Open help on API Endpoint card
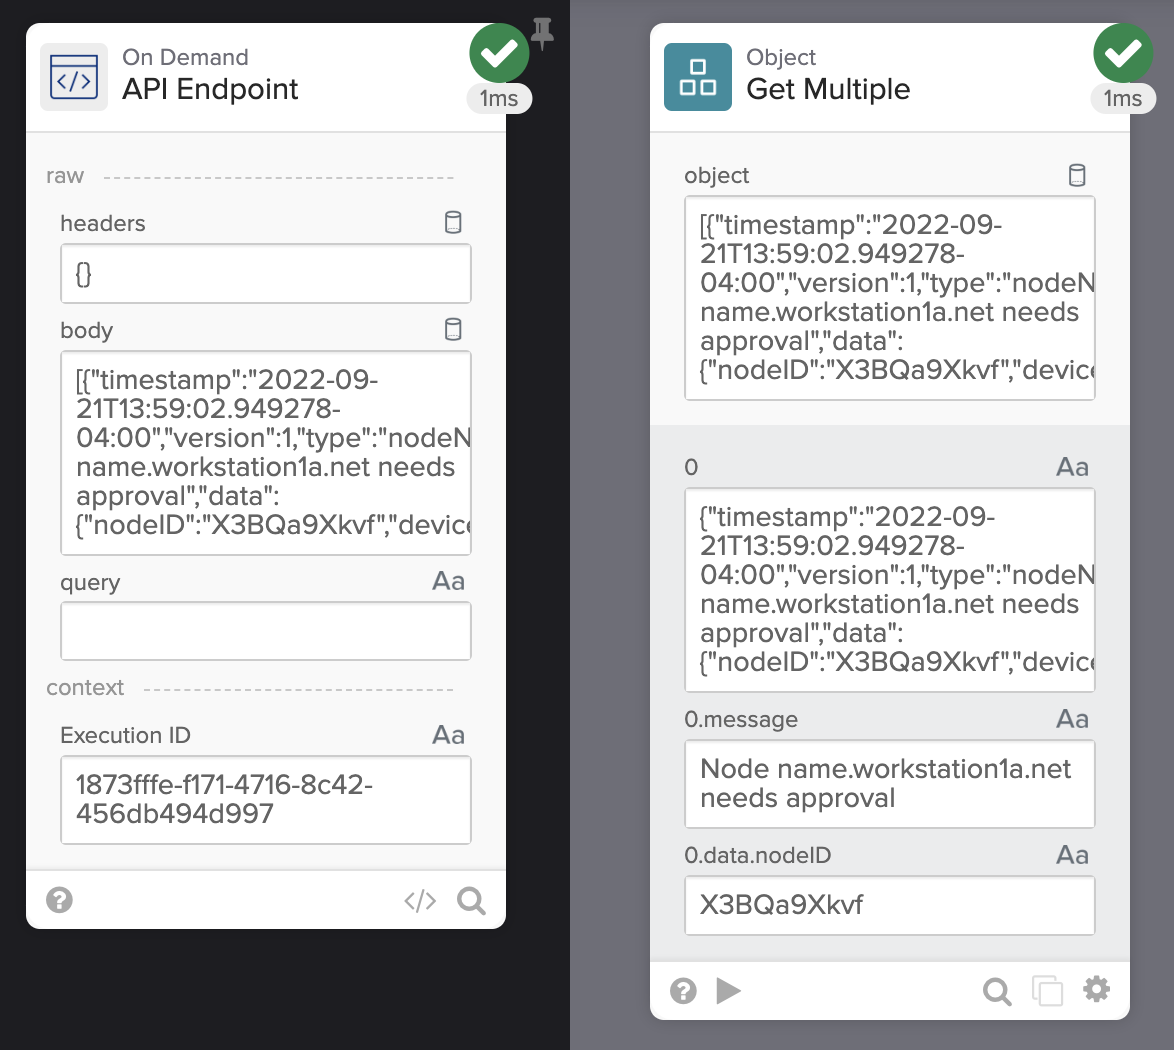 (60, 900)
